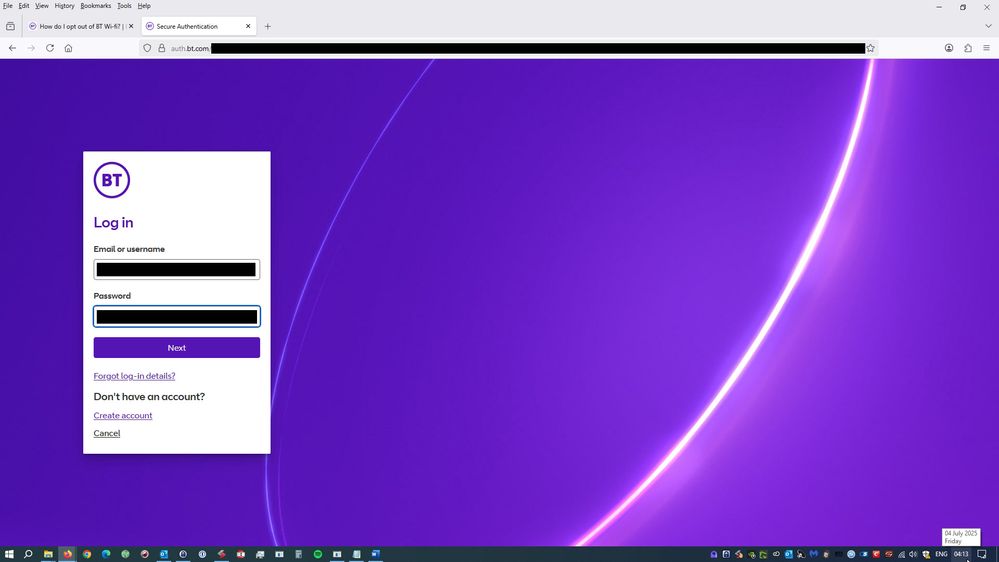Open the Firefox account profile icon

(948, 48)
